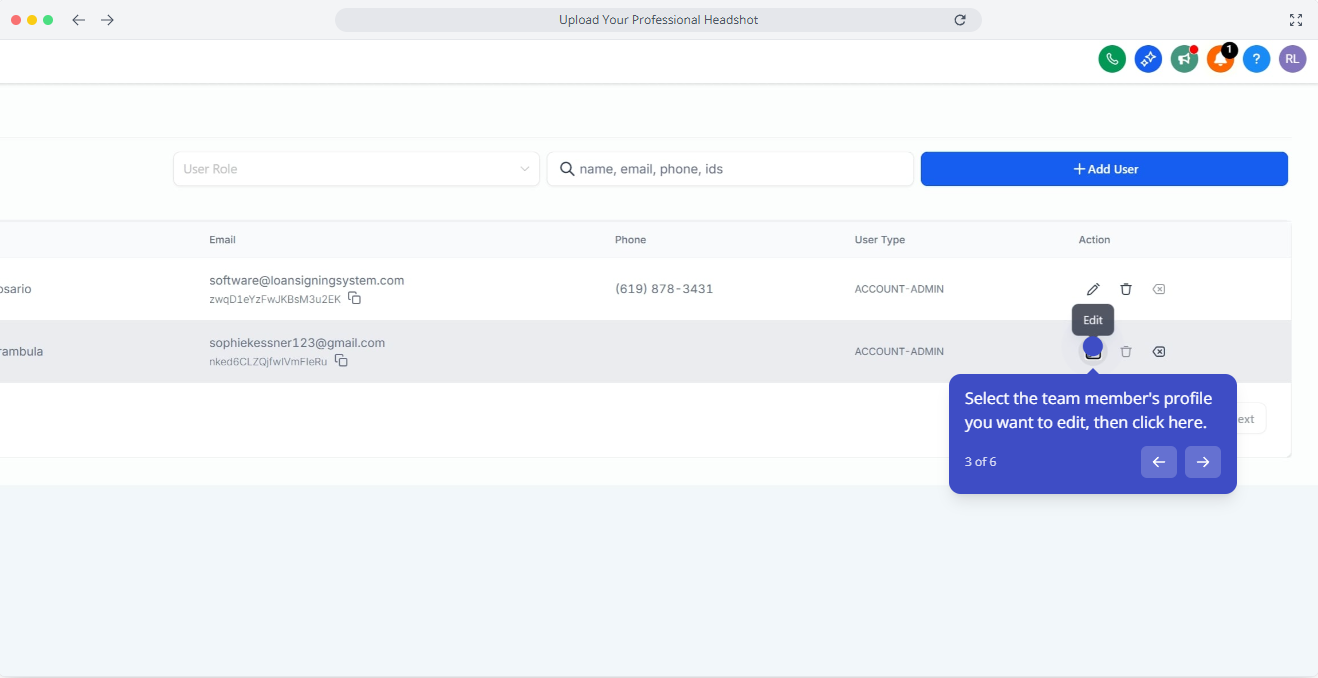
Task: Reload the page with refresh icon
Action: click(x=960, y=20)
